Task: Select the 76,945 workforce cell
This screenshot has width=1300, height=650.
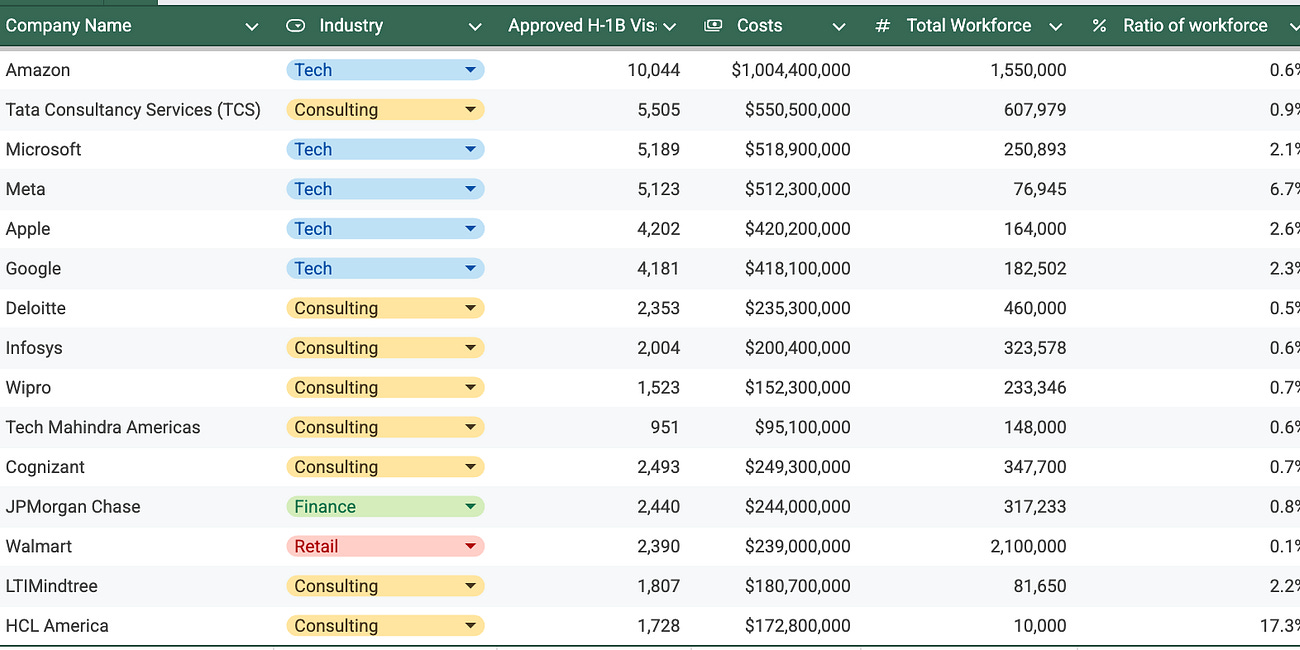Action: 969,189
